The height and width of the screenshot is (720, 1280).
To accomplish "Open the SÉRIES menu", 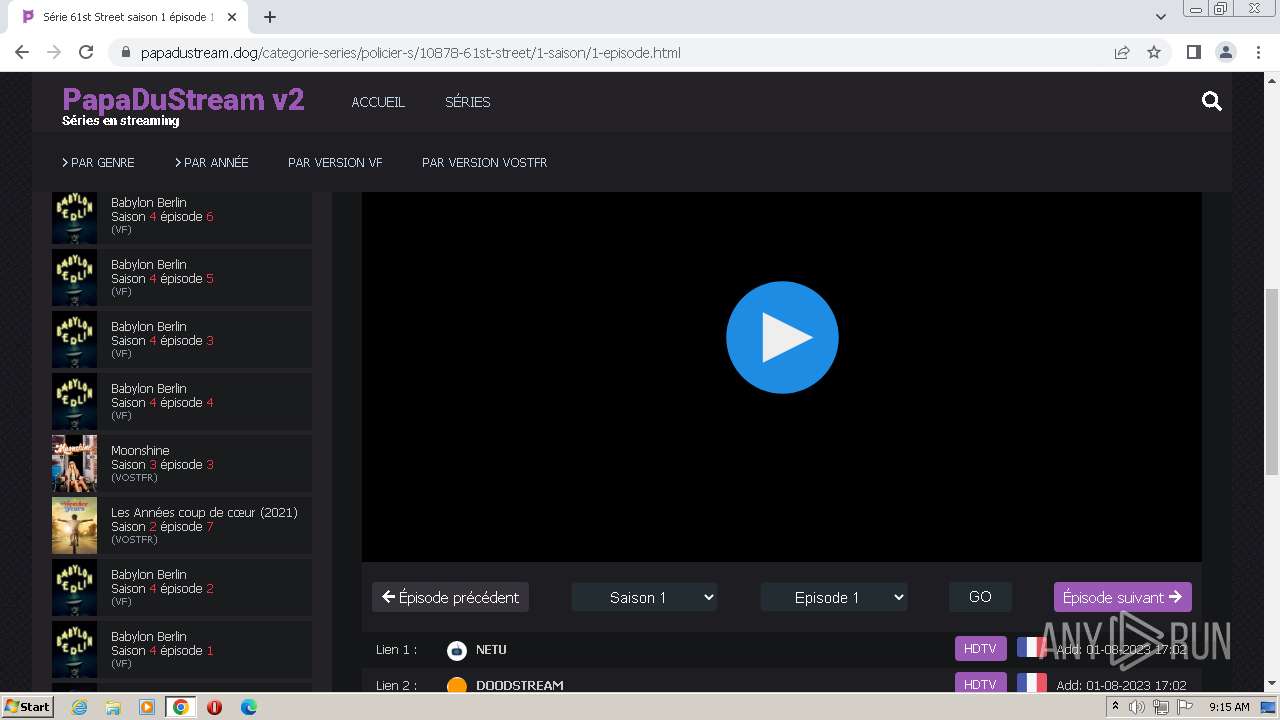I will coord(467,102).
